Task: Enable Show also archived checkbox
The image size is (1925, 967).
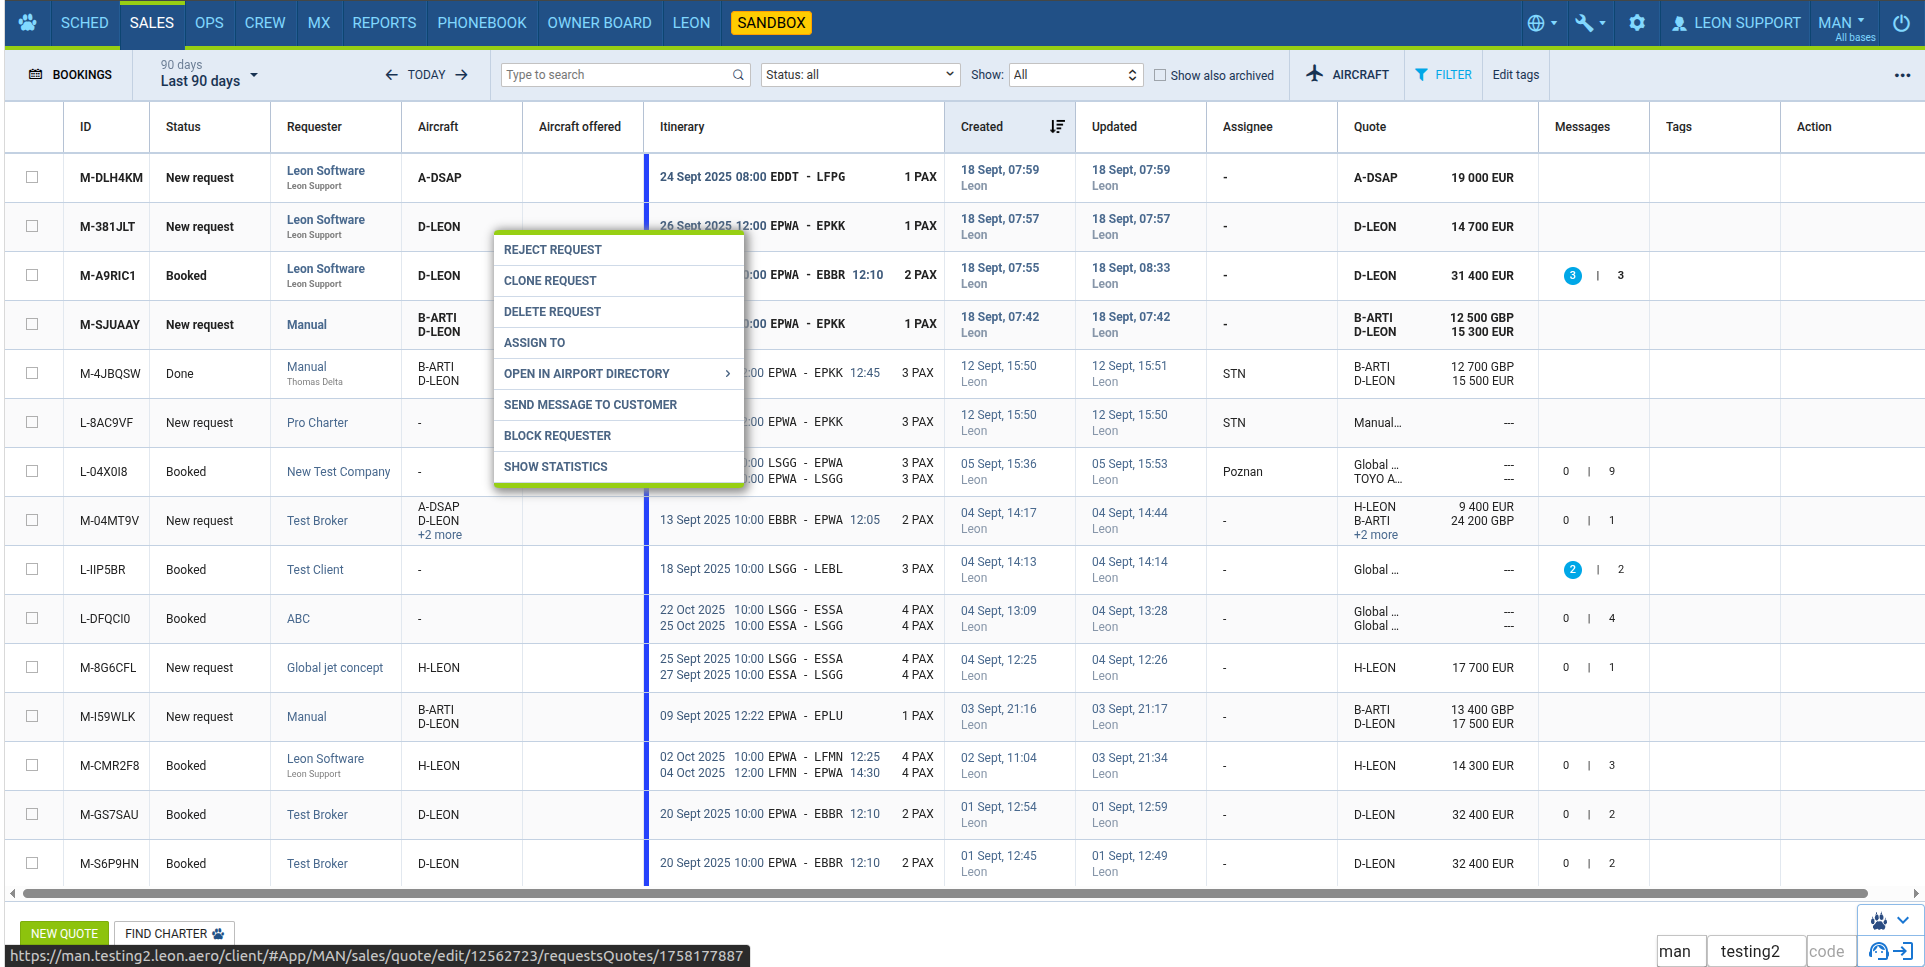Action: pyautogui.click(x=1160, y=75)
